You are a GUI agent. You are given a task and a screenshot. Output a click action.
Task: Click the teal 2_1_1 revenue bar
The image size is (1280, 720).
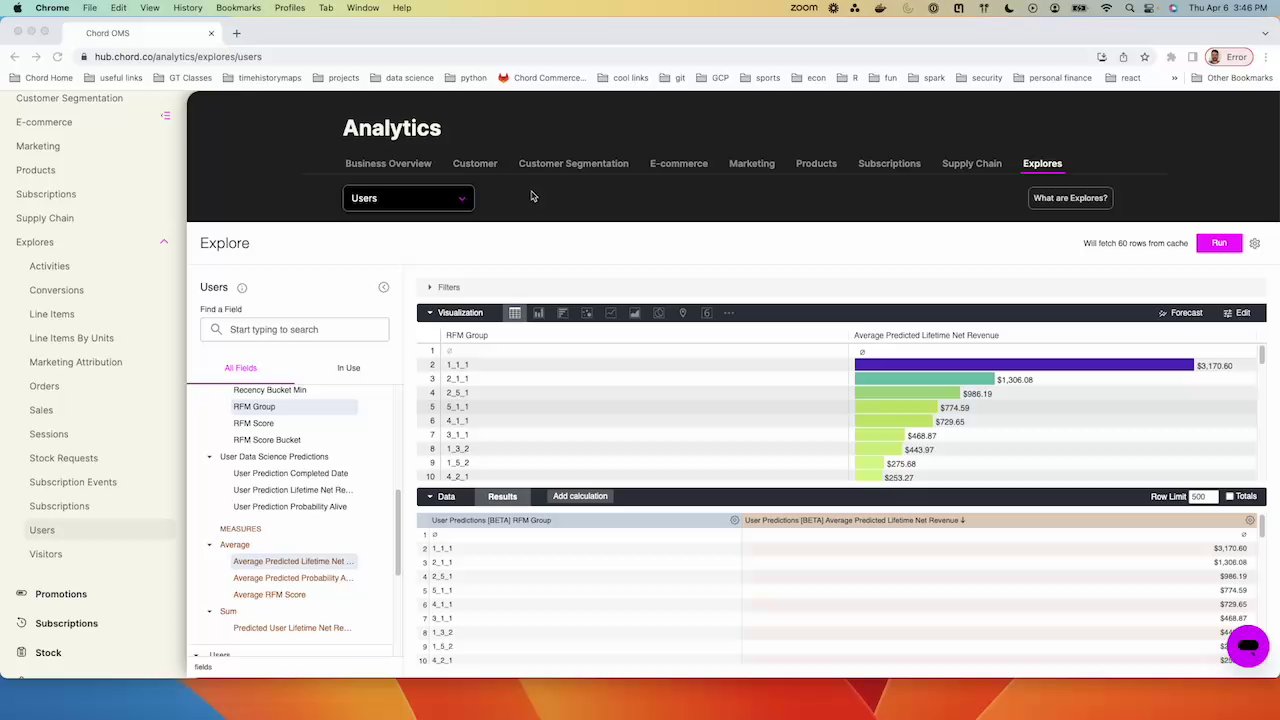(924, 379)
